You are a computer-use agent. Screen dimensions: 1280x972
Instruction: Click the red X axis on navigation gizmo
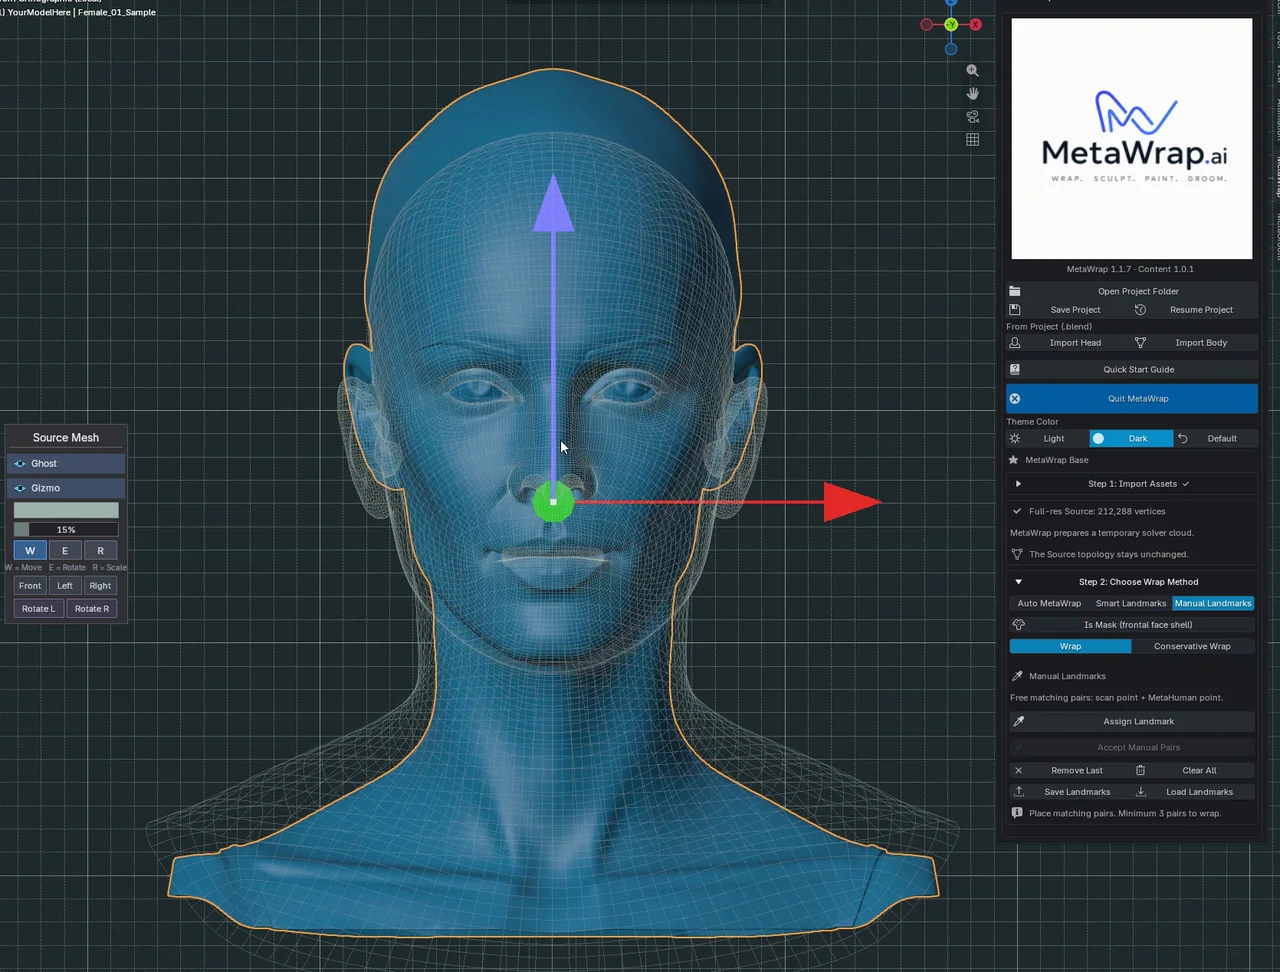click(976, 25)
